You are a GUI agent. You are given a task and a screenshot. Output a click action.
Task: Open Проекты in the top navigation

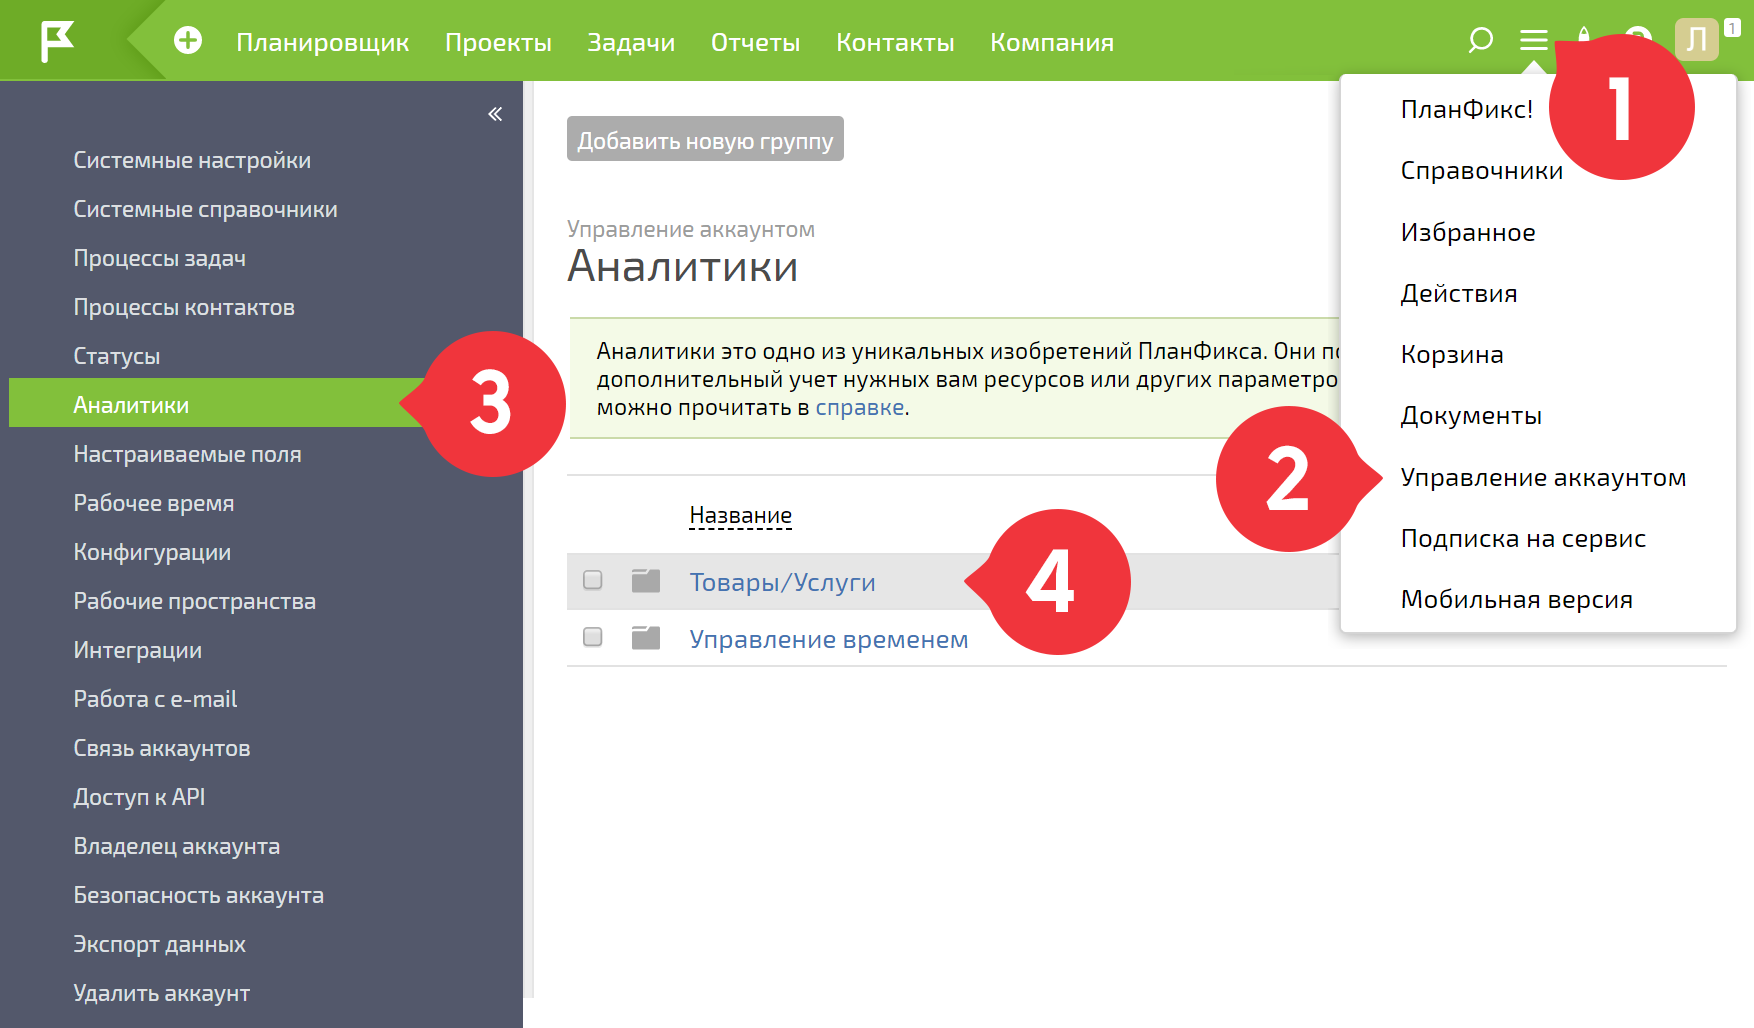pos(498,43)
